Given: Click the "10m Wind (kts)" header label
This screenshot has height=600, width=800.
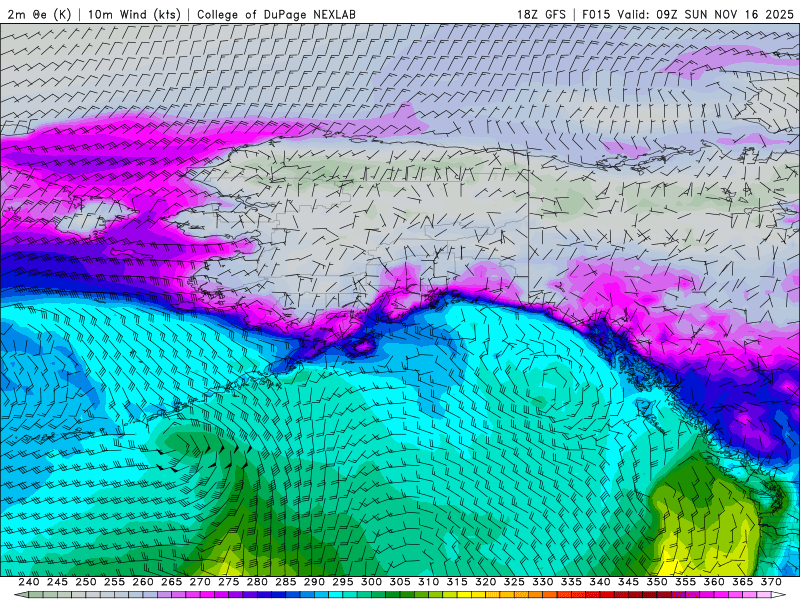Looking at the screenshot, I should pyautogui.click(x=134, y=14).
